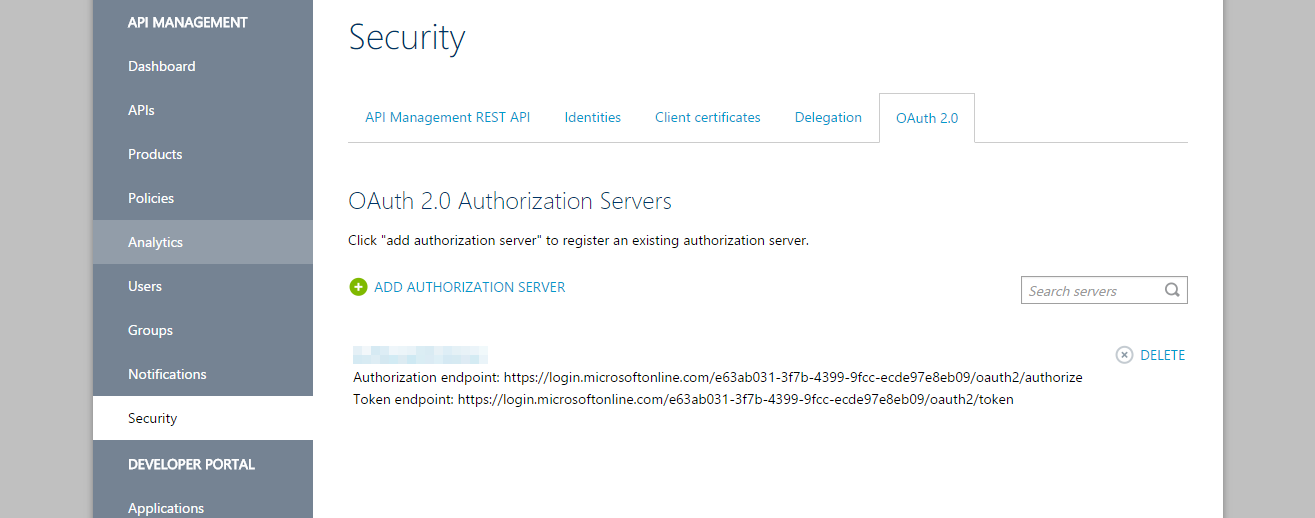1315x518 pixels.
Task: Click the circled X icon beside DELETE
Action: click(x=1124, y=355)
